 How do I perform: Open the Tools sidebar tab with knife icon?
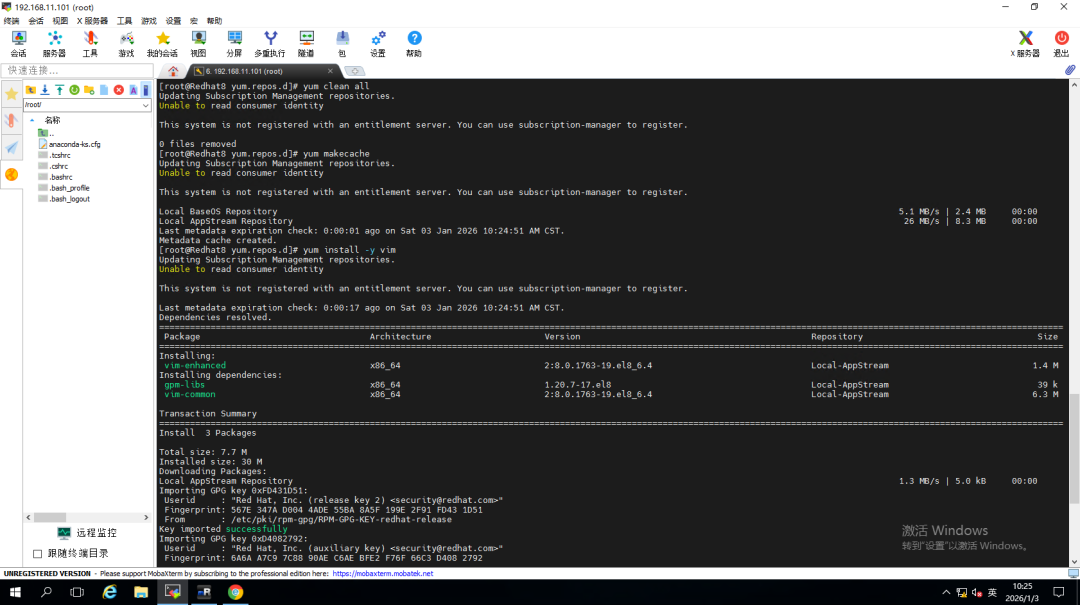(12, 121)
